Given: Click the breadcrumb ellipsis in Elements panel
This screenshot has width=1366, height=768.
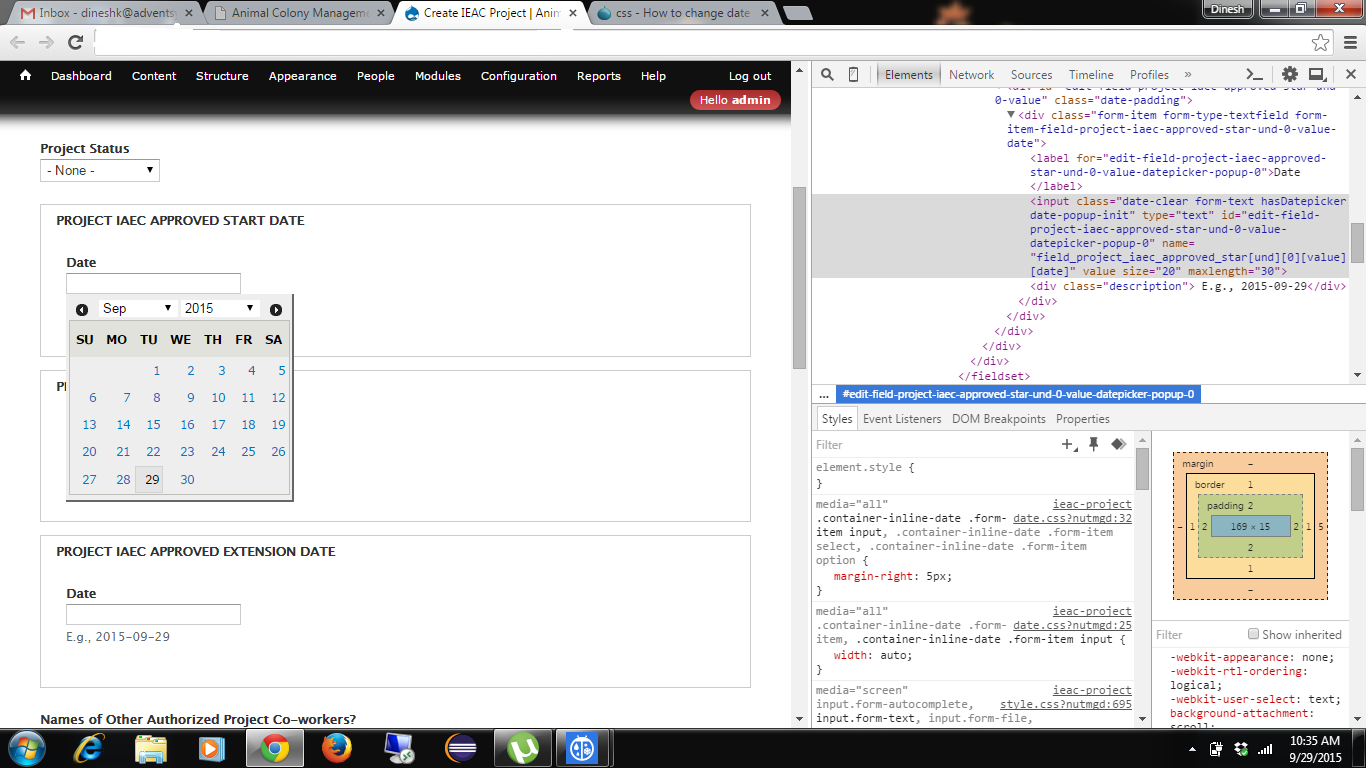Looking at the screenshot, I should [824, 394].
